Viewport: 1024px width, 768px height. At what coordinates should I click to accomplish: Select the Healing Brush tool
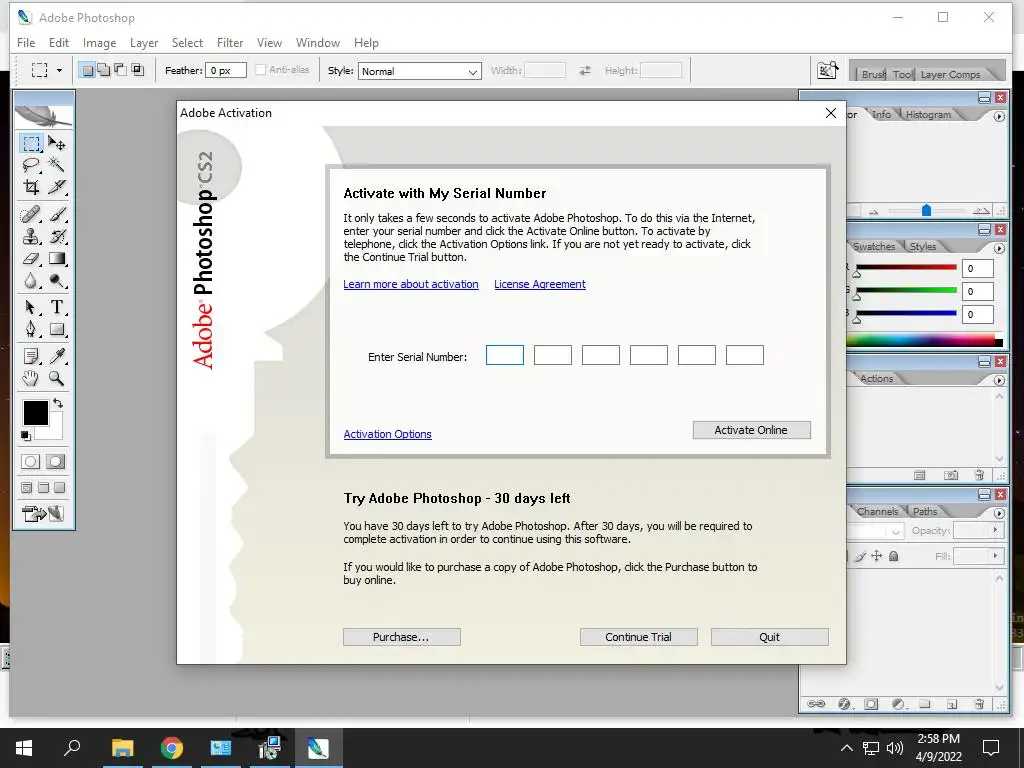point(31,214)
